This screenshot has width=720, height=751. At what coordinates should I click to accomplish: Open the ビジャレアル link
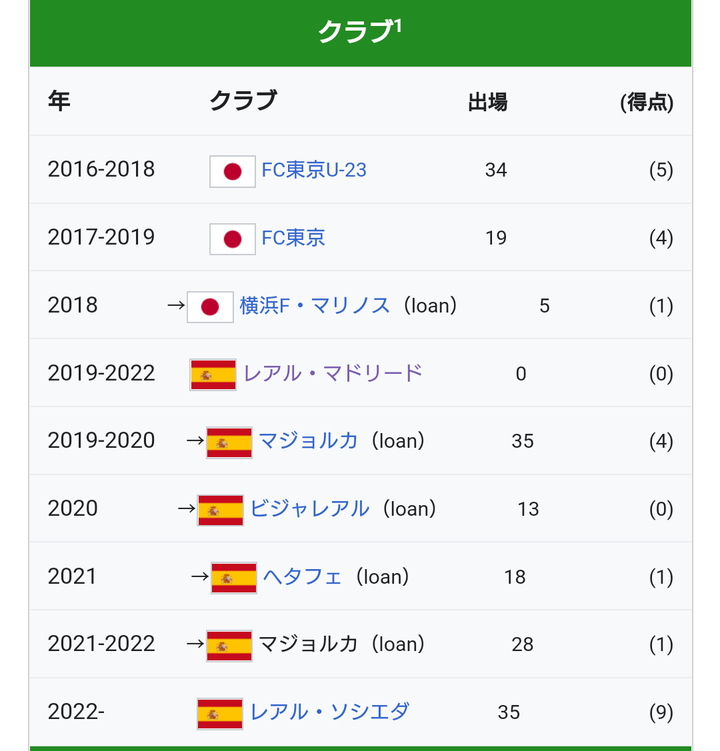pyautogui.click(x=309, y=509)
